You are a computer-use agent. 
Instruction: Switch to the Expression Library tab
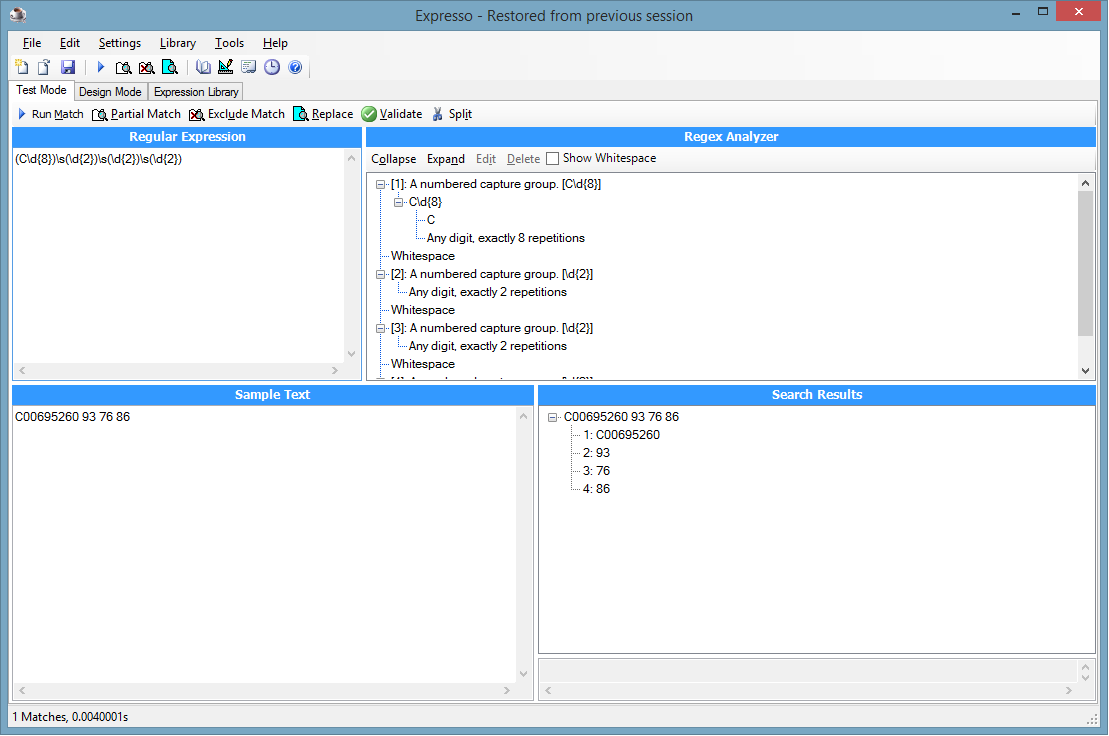click(196, 92)
